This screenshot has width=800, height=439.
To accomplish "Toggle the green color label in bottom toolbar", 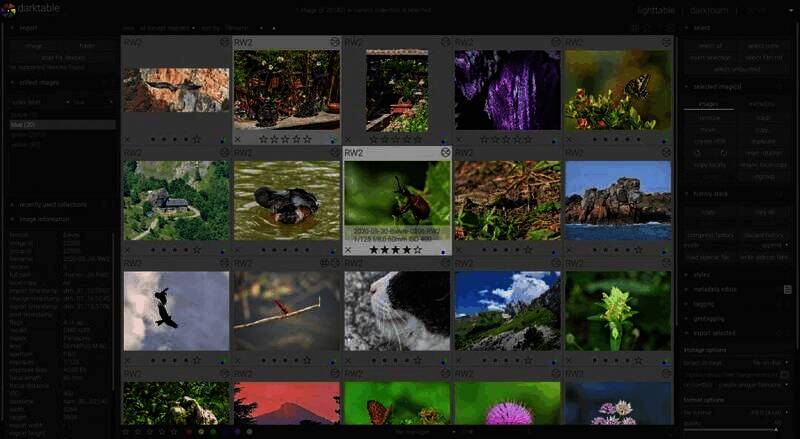I will pyautogui.click(x=212, y=432).
